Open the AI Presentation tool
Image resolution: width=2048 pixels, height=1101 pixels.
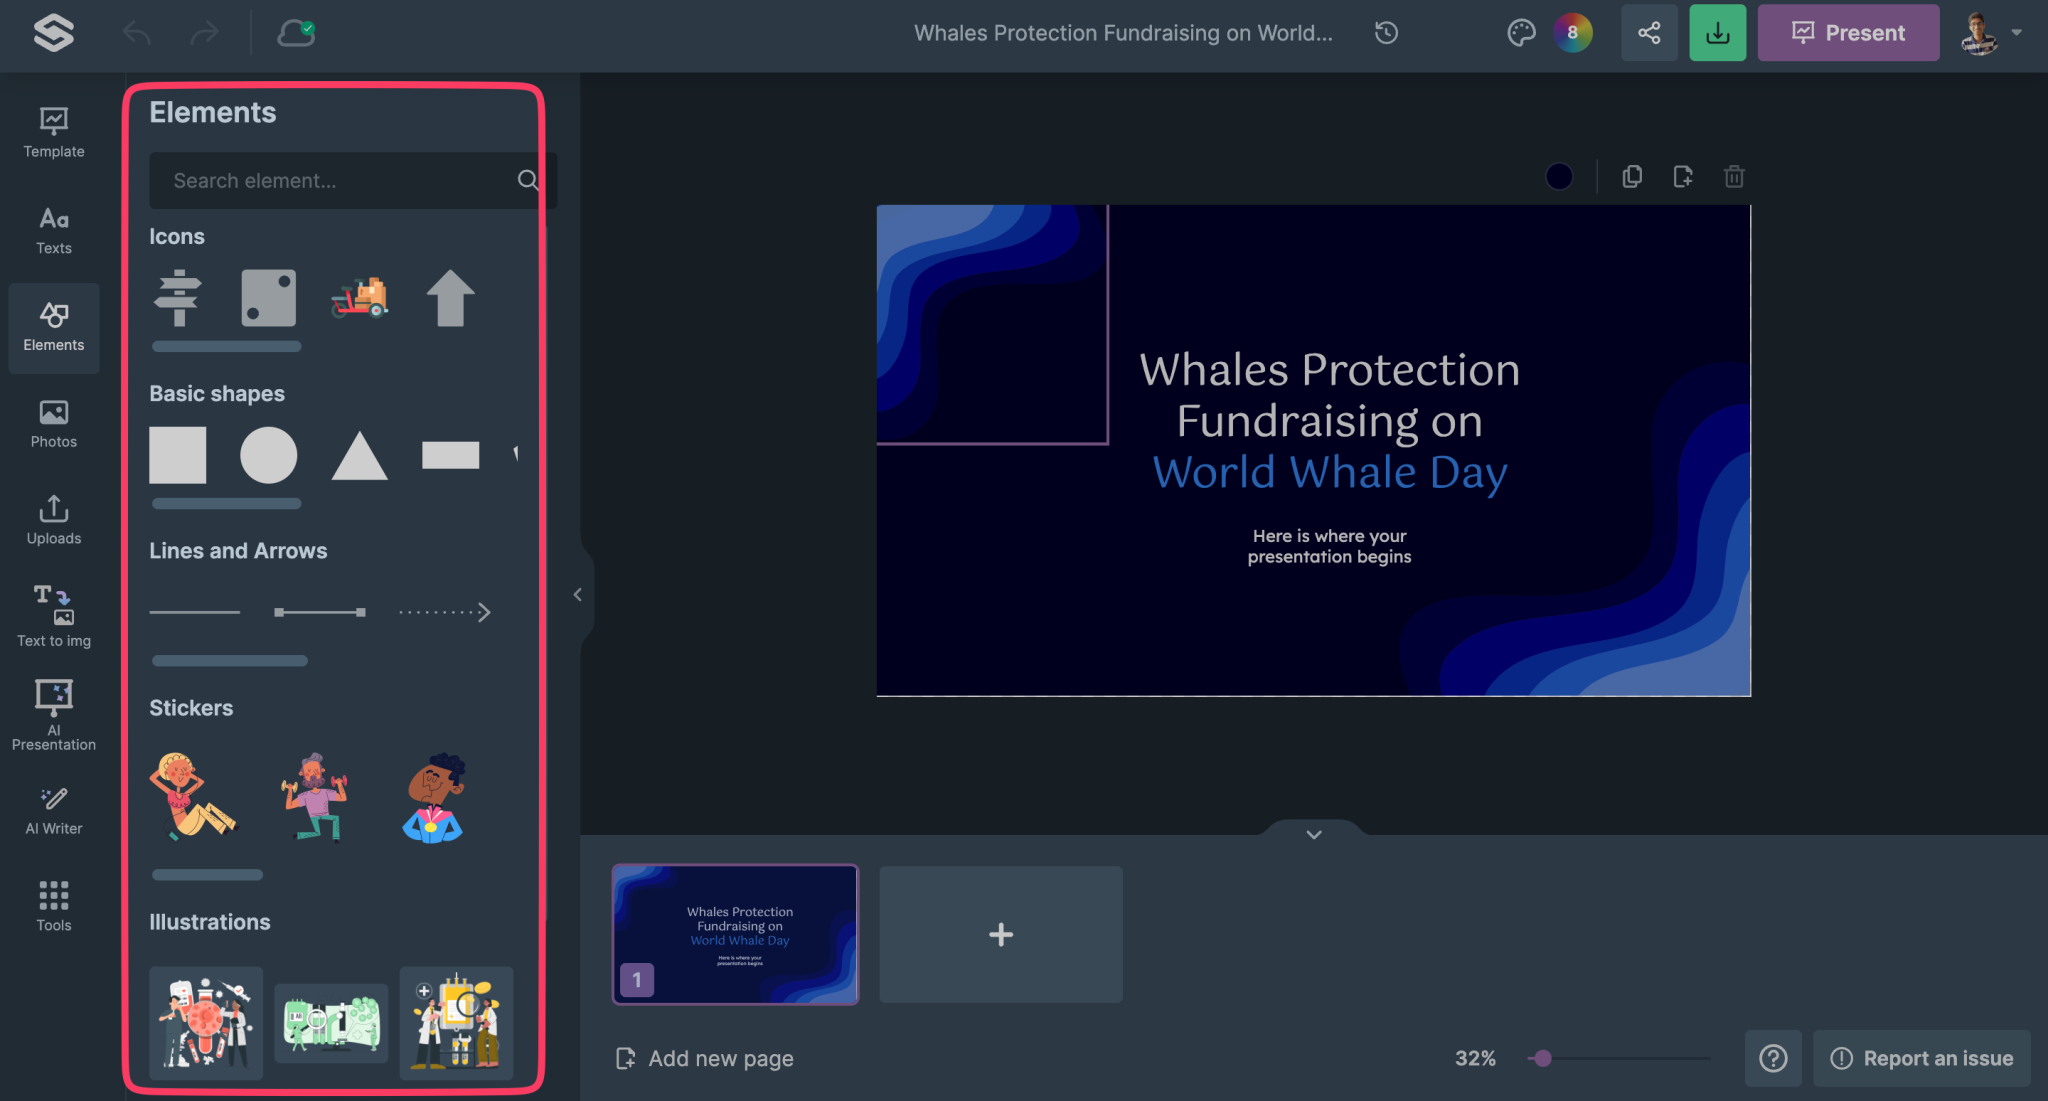(x=53, y=712)
